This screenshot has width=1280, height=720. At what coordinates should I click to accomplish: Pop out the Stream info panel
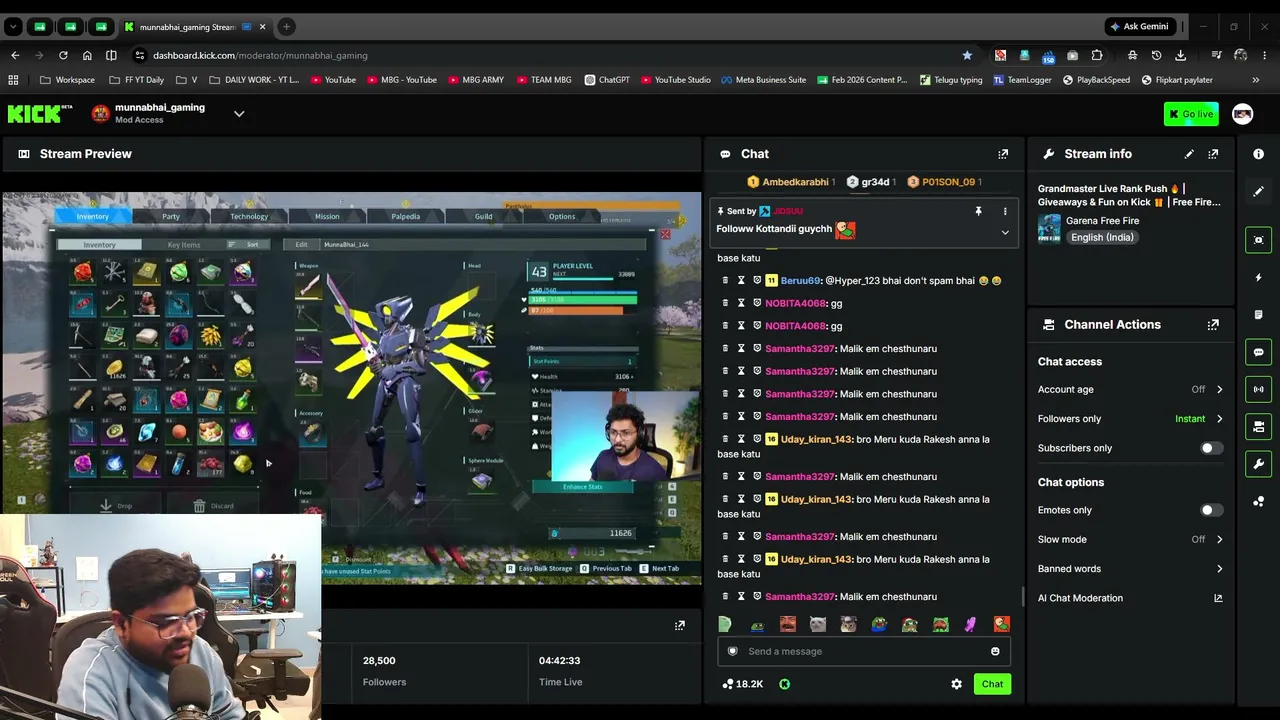[1213, 154]
